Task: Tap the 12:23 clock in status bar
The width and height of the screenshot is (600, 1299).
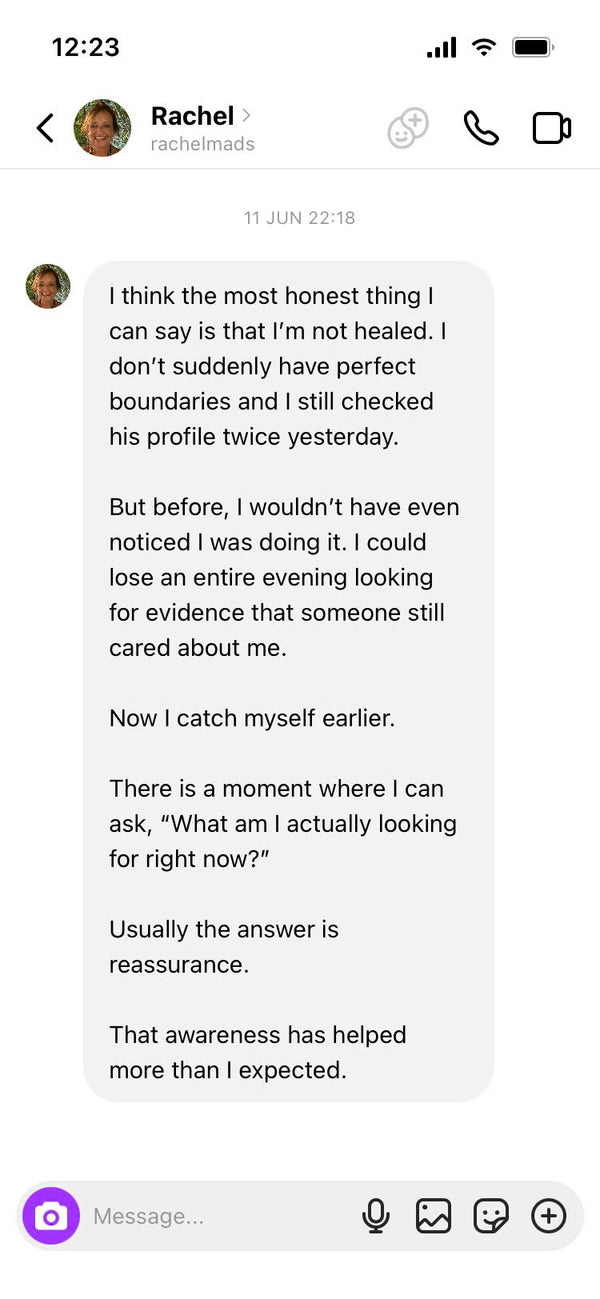Action: coord(85,47)
